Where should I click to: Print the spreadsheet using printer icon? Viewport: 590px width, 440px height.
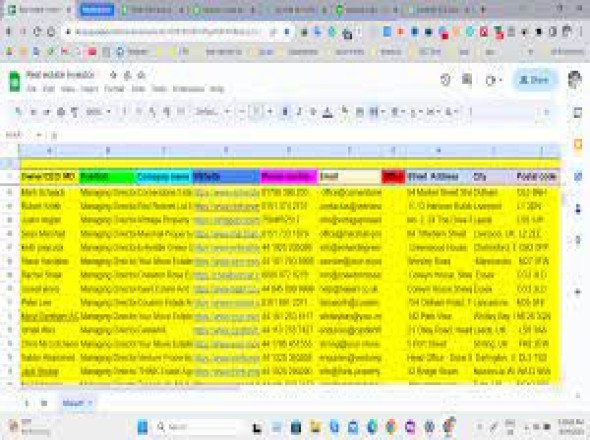pyautogui.click(x=61, y=112)
